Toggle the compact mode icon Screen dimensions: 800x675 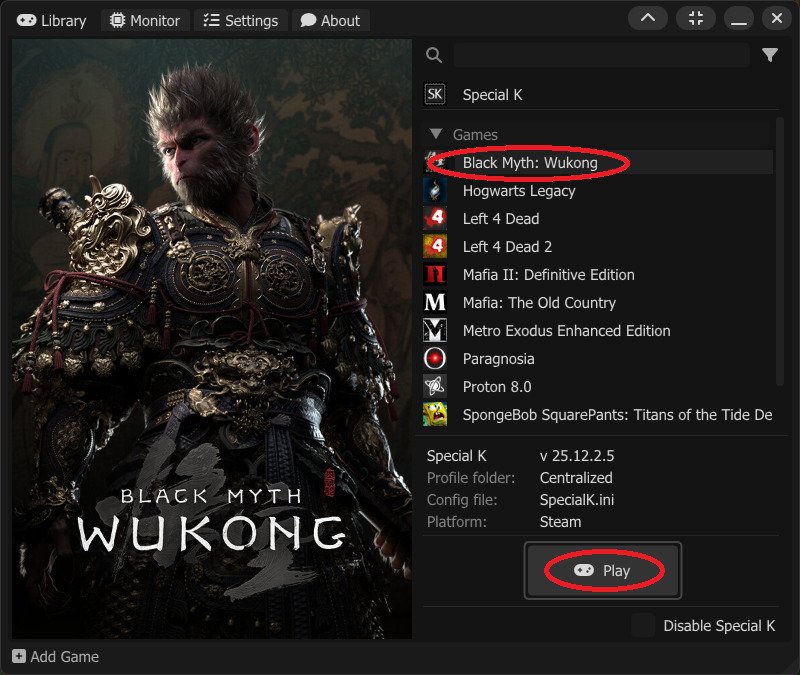[x=696, y=18]
